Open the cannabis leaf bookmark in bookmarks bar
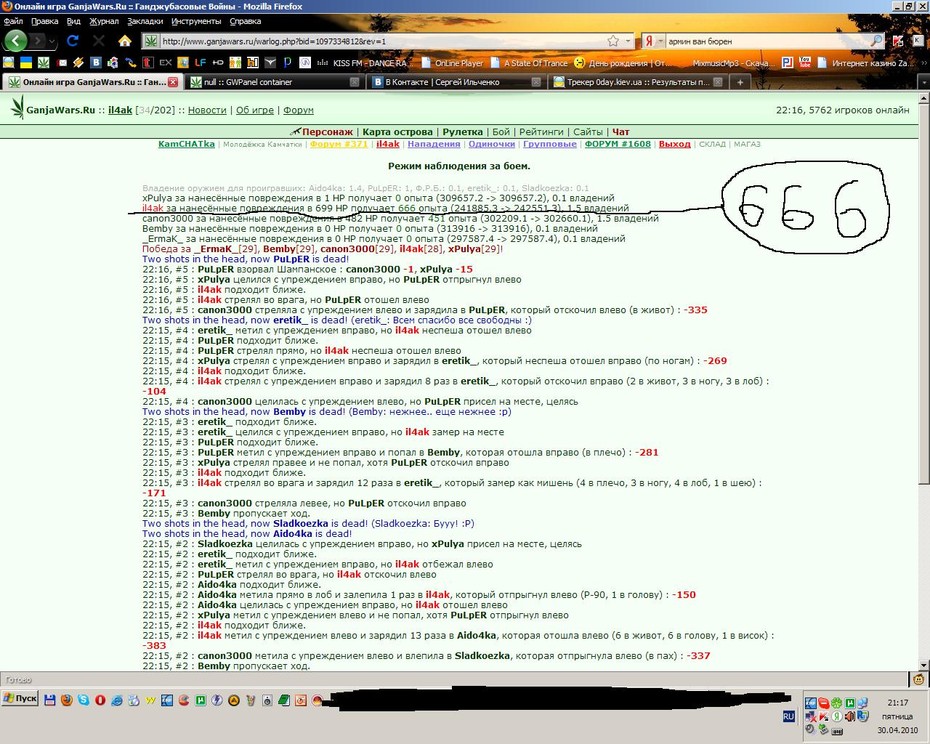This screenshot has height=744, width=930. (x=43, y=62)
